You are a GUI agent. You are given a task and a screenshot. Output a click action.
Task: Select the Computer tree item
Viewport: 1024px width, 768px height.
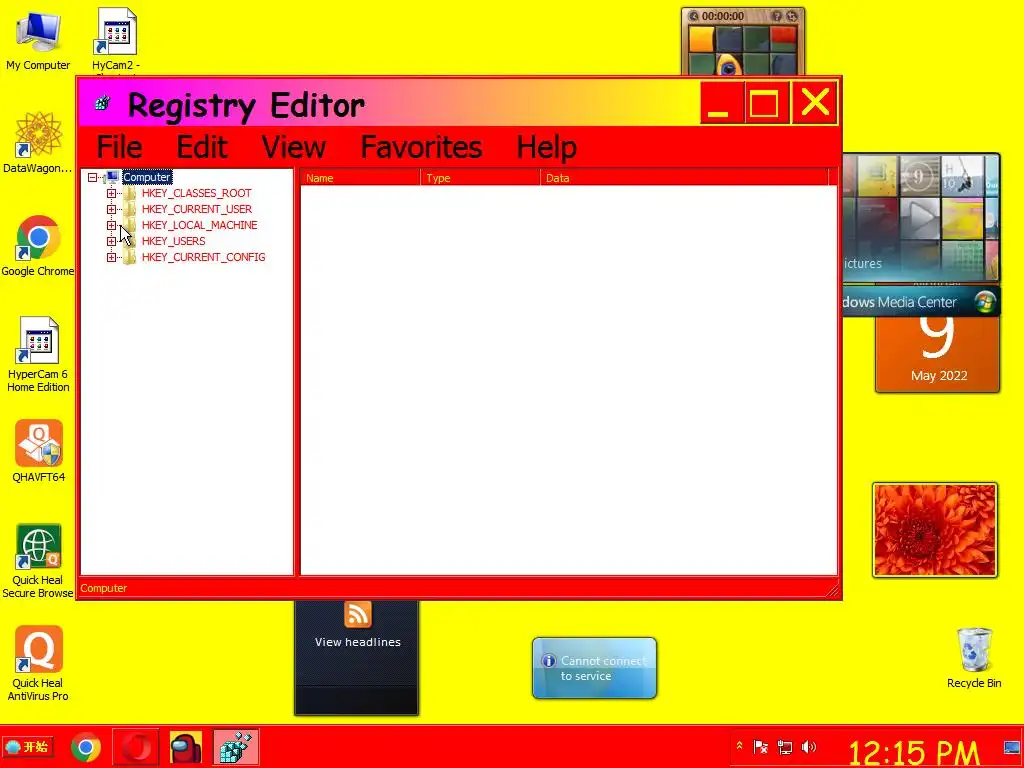point(147,177)
